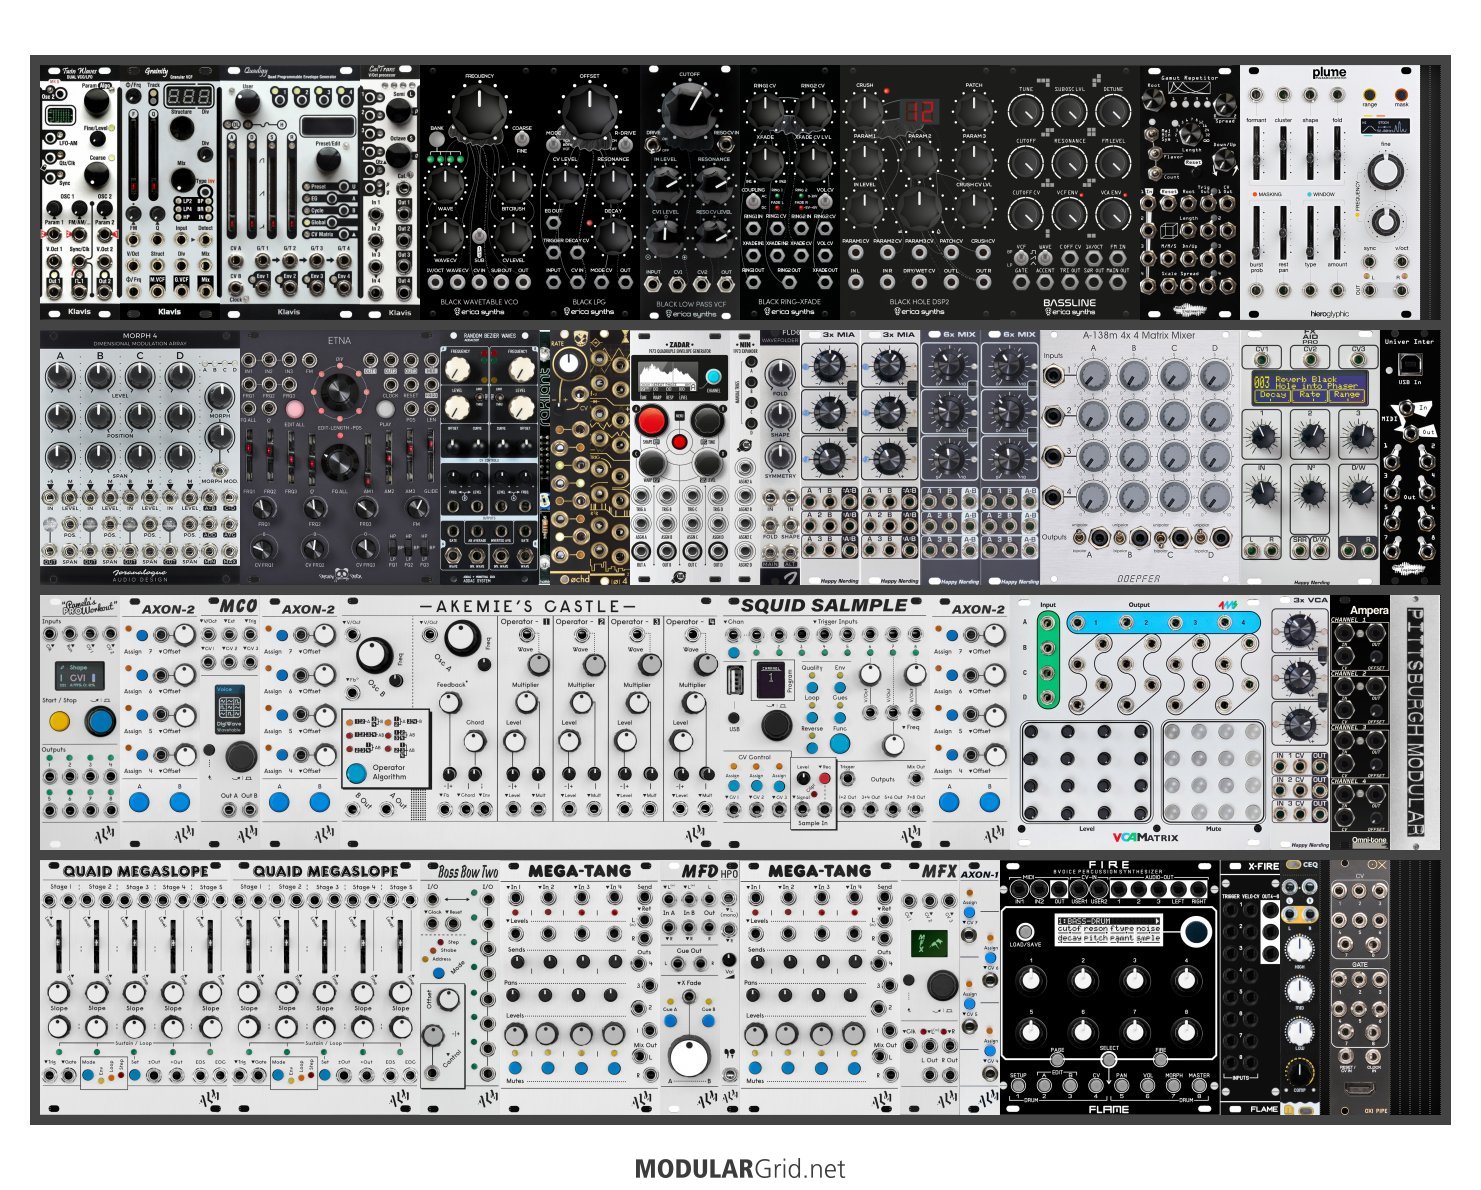Click the top knob on the 3x VCA module

pyautogui.click(x=1300, y=629)
